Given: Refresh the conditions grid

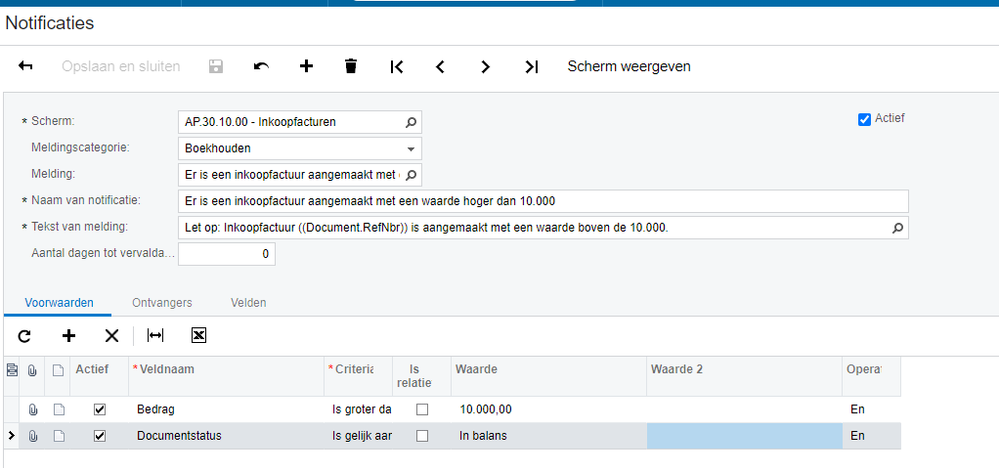Looking at the screenshot, I should 24,336.
